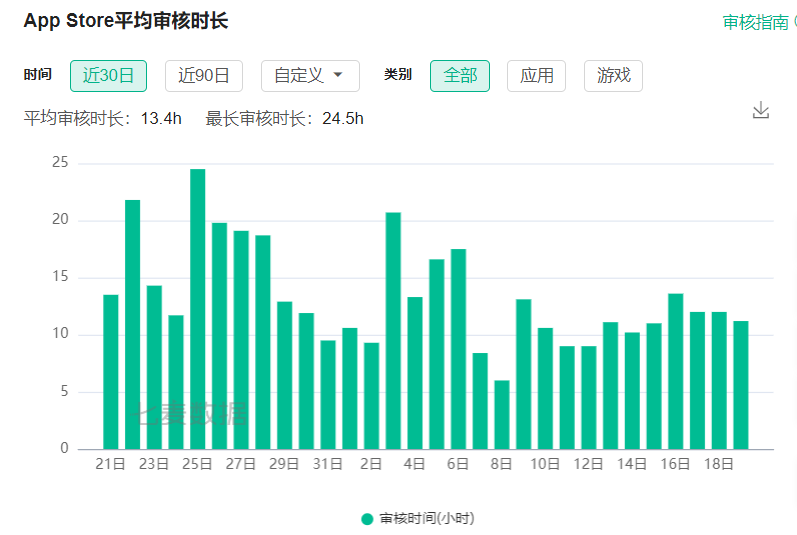The width and height of the screenshot is (797, 535).
Task: Click the bar for 21日
Action: tap(111, 372)
